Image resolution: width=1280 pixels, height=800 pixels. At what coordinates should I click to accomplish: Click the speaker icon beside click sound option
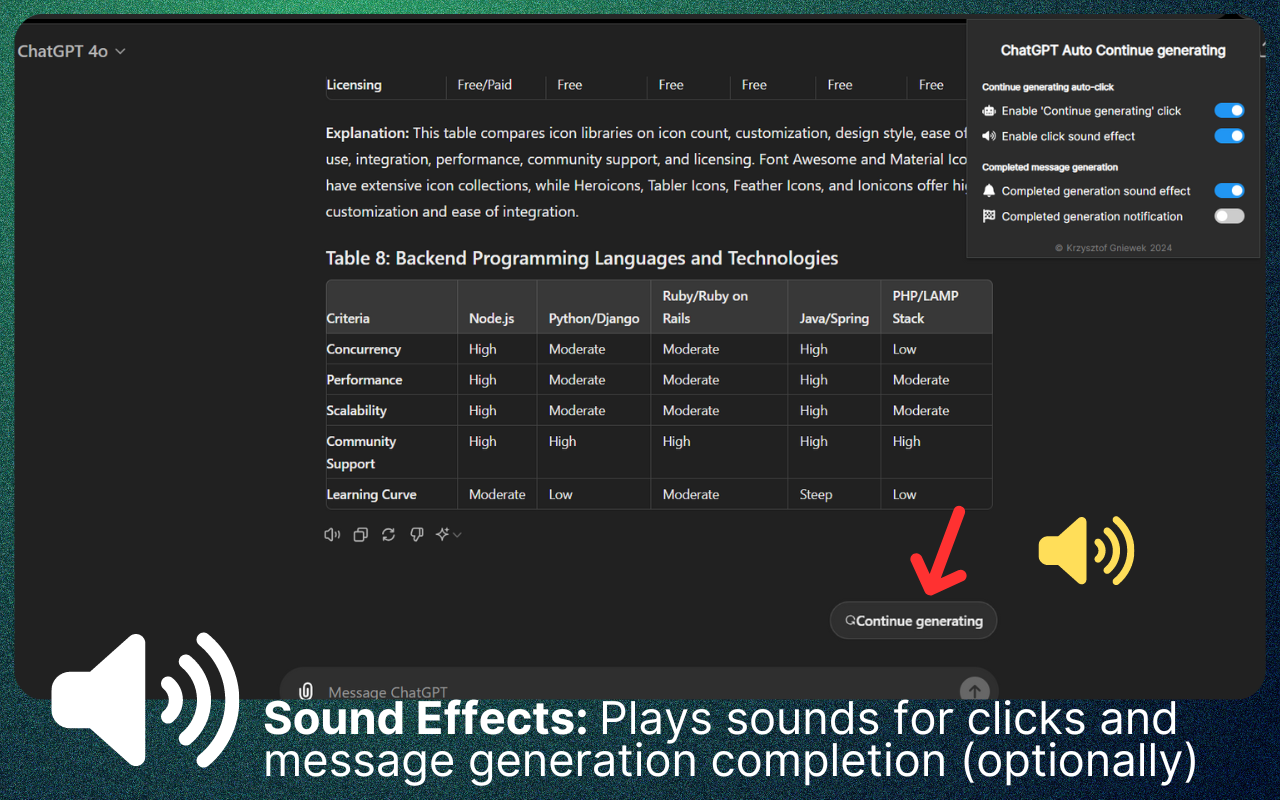[x=989, y=136]
